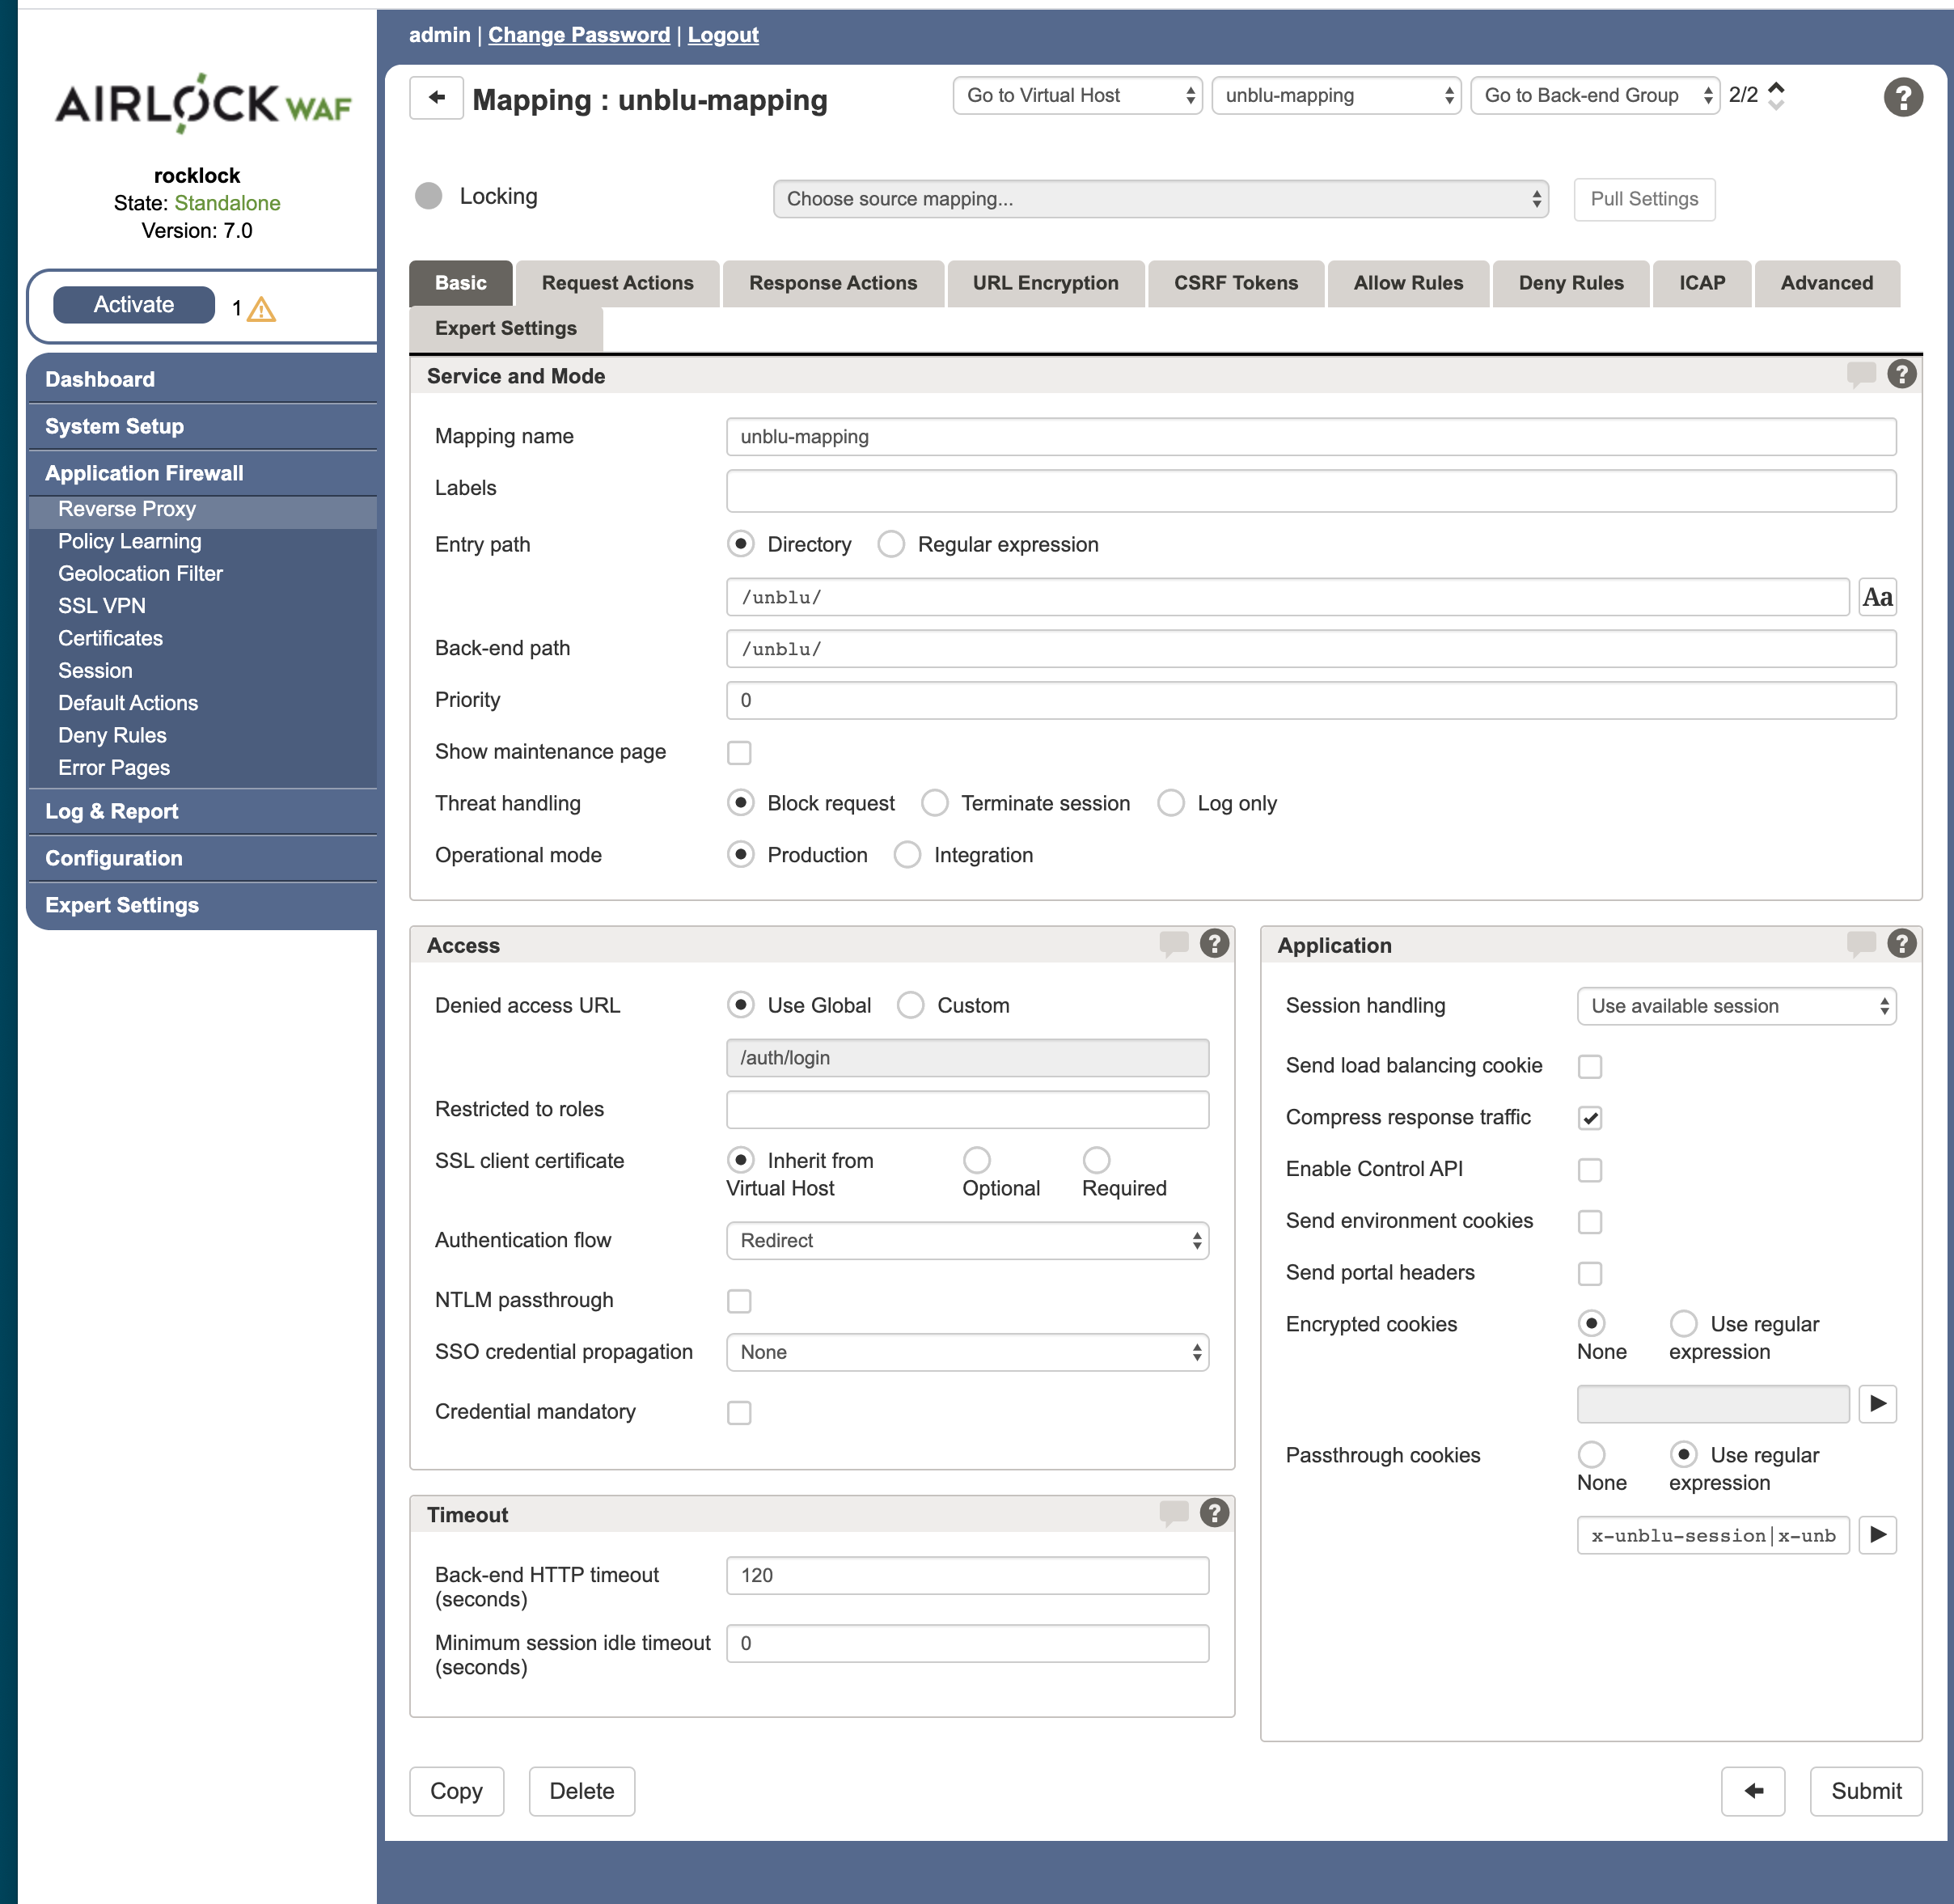
Task: Click the Pull Settings button
Action: point(1643,199)
